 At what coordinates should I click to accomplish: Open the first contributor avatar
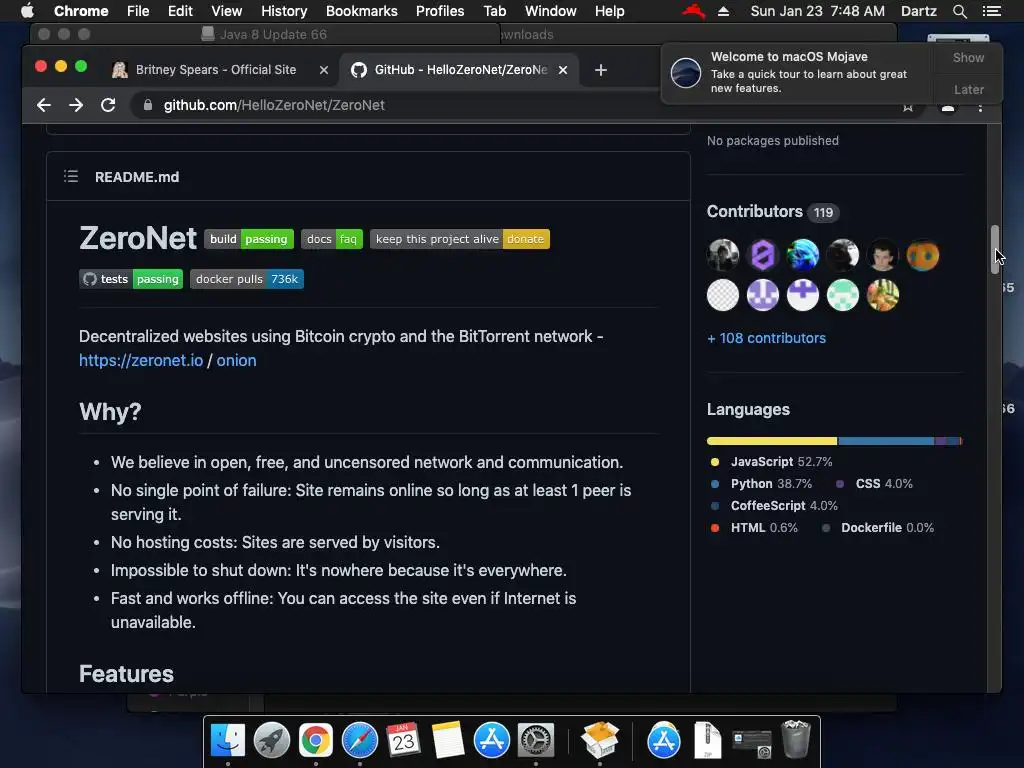pos(723,255)
